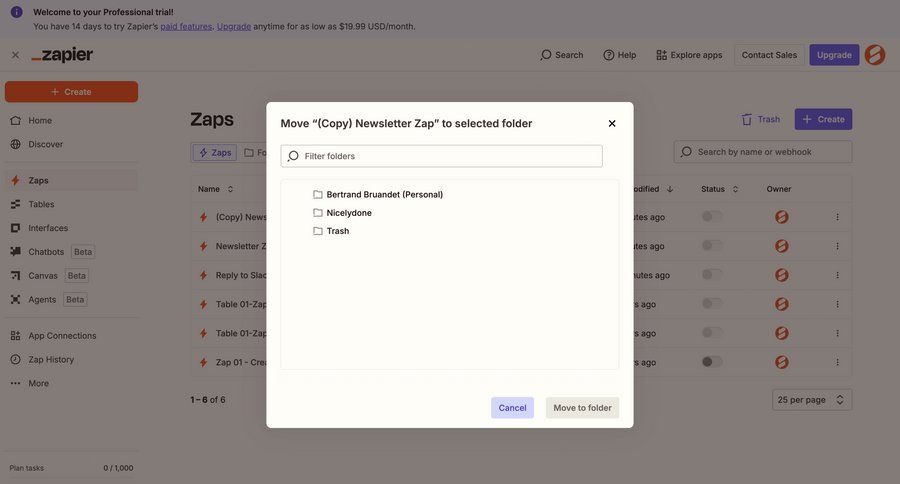
Task: Toggle status of (Copy) Newsletter Zap
Action: (712, 217)
